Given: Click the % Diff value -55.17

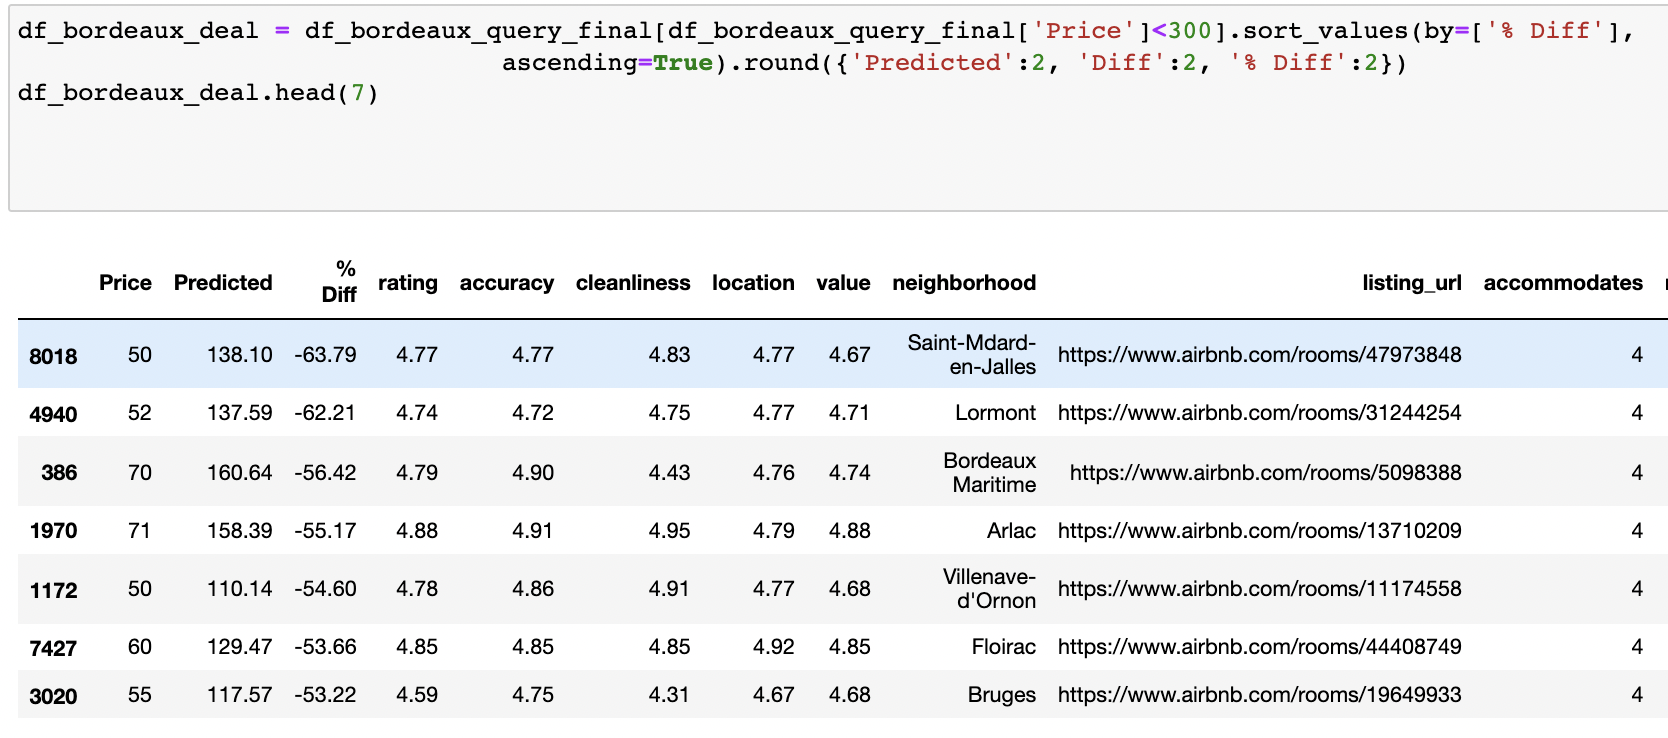Looking at the screenshot, I should pyautogui.click(x=325, y=531).
